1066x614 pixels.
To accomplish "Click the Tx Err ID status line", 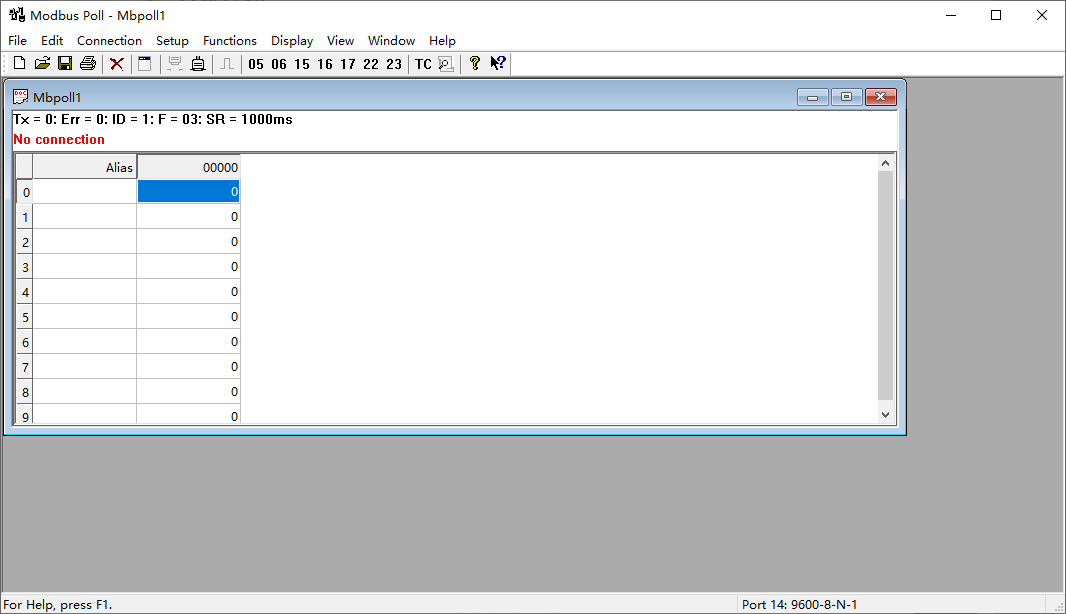I will click(153, 120).
